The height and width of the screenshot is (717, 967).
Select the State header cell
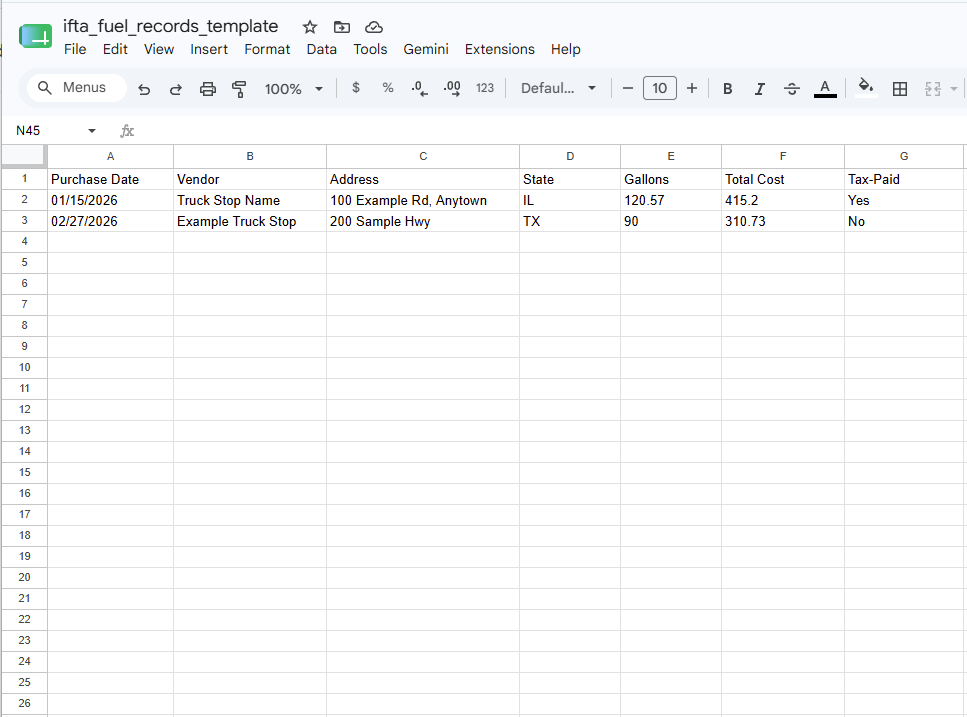click(570, 179)
